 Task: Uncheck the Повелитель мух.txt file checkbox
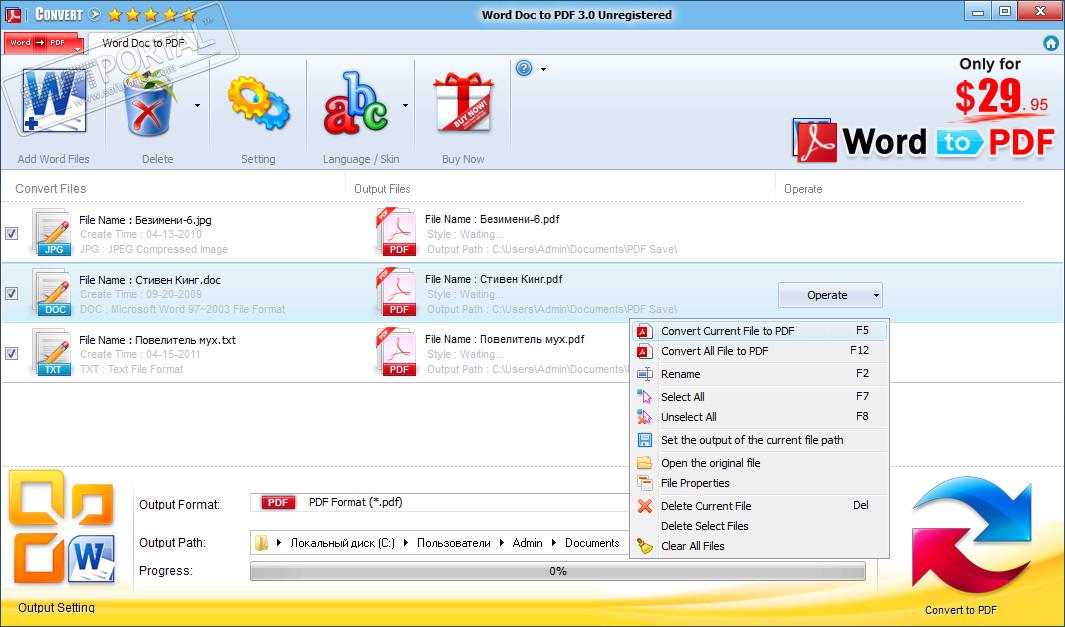click(x=12, y=353)
